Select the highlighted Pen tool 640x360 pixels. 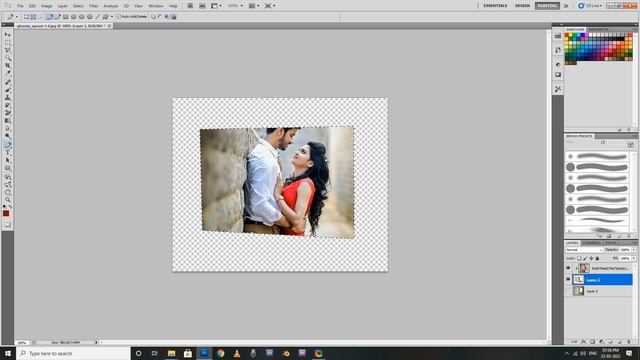point(8,145)
